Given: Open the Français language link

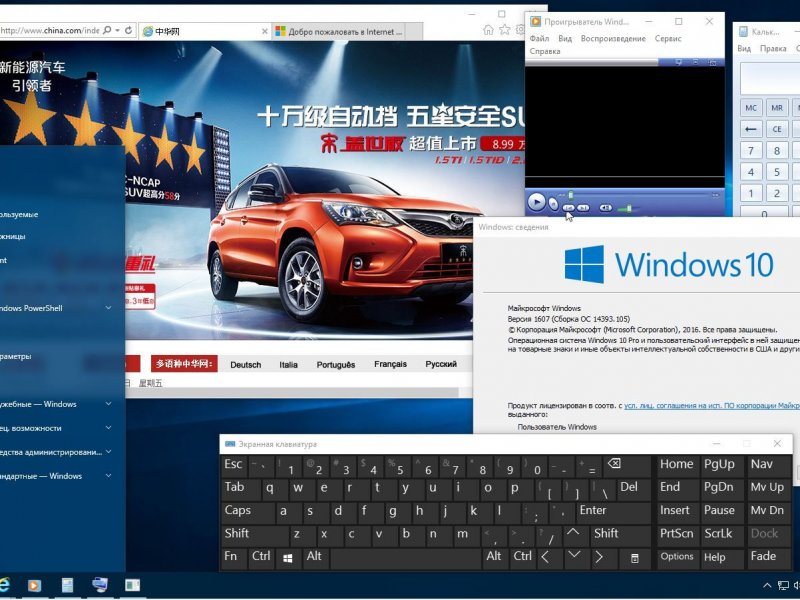Looking at the screenshot, I should [390, 364].
